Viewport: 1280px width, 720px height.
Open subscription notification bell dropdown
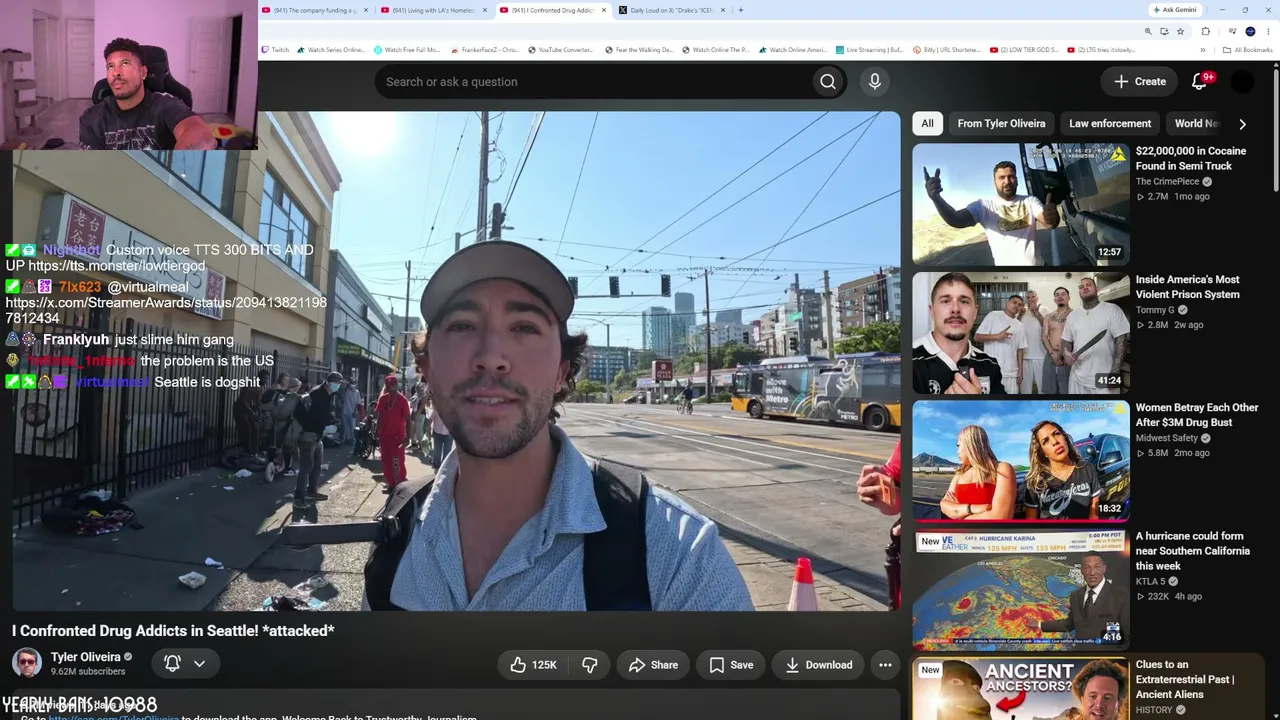pos(185,663)
